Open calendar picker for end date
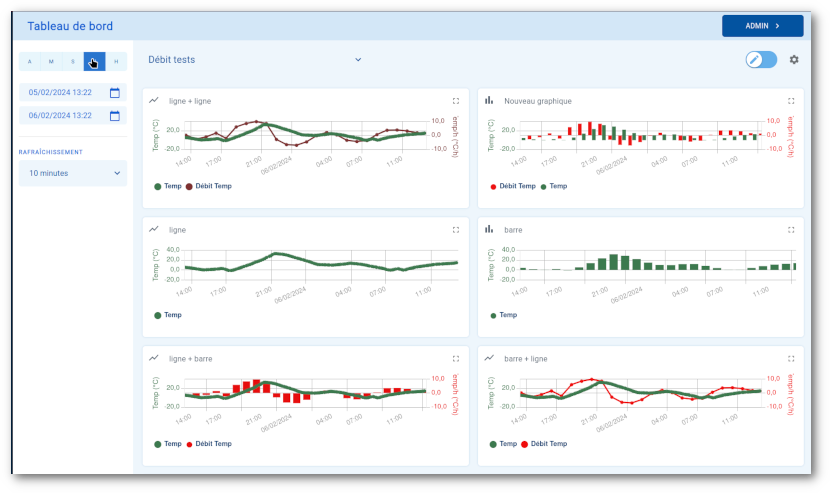Viewport: 830px width, 493px height. pyautogui.click(x=115, y=115)
